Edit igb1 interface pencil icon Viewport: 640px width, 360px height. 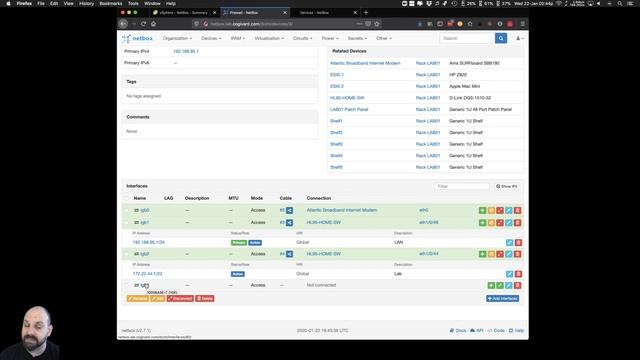pos(509,223)
